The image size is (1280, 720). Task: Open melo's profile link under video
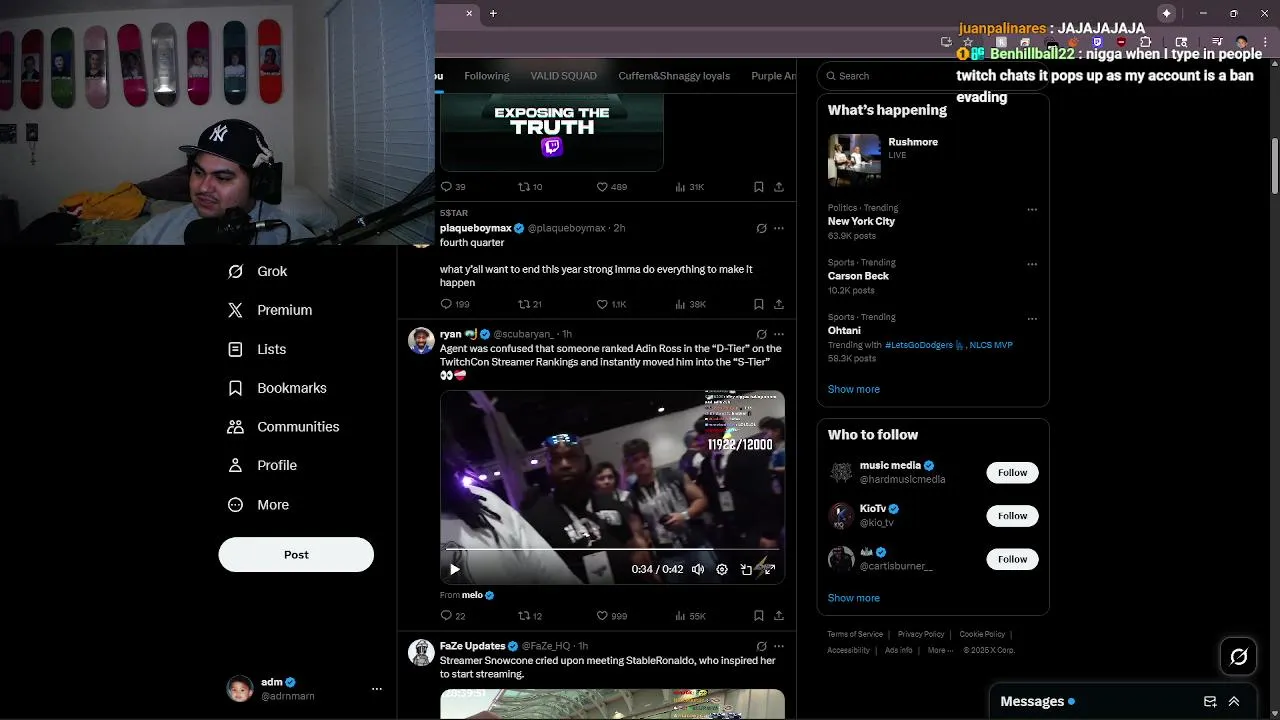click(478, 595)
